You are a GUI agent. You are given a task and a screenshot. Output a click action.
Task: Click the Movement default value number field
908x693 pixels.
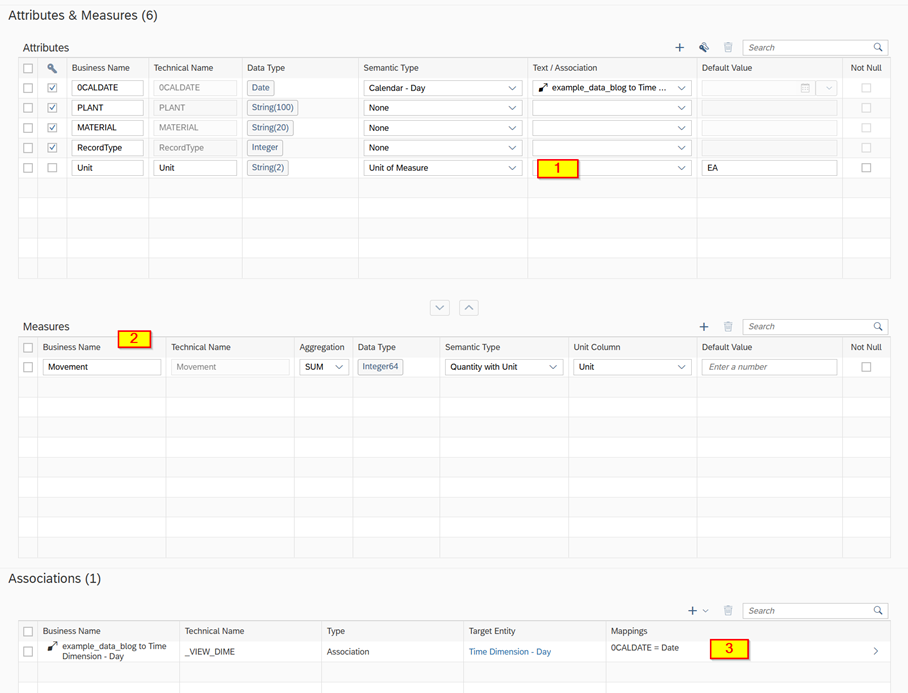[x=769, y=367]
